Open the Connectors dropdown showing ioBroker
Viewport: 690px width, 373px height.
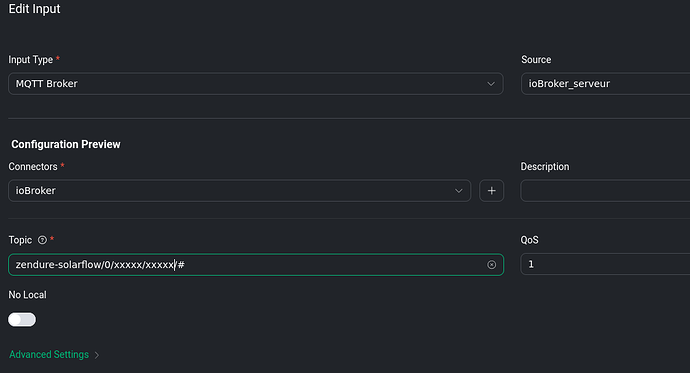click(x=239, y=190)
